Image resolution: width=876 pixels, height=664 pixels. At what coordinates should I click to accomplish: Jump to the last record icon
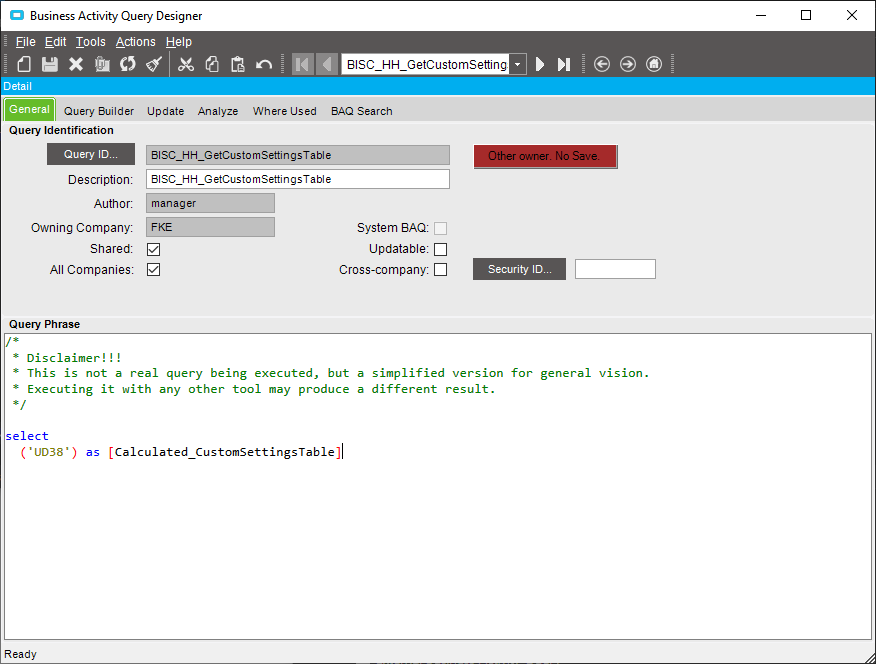tap(564, 64)
